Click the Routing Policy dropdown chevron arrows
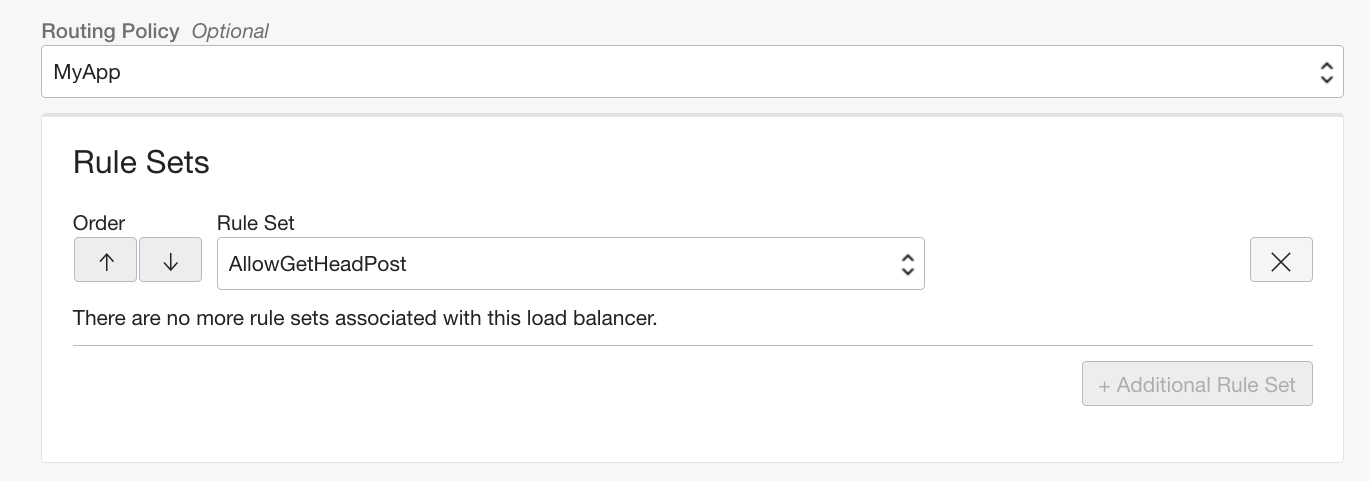This screenshot has height=481, width=1370. point(1326,72)
